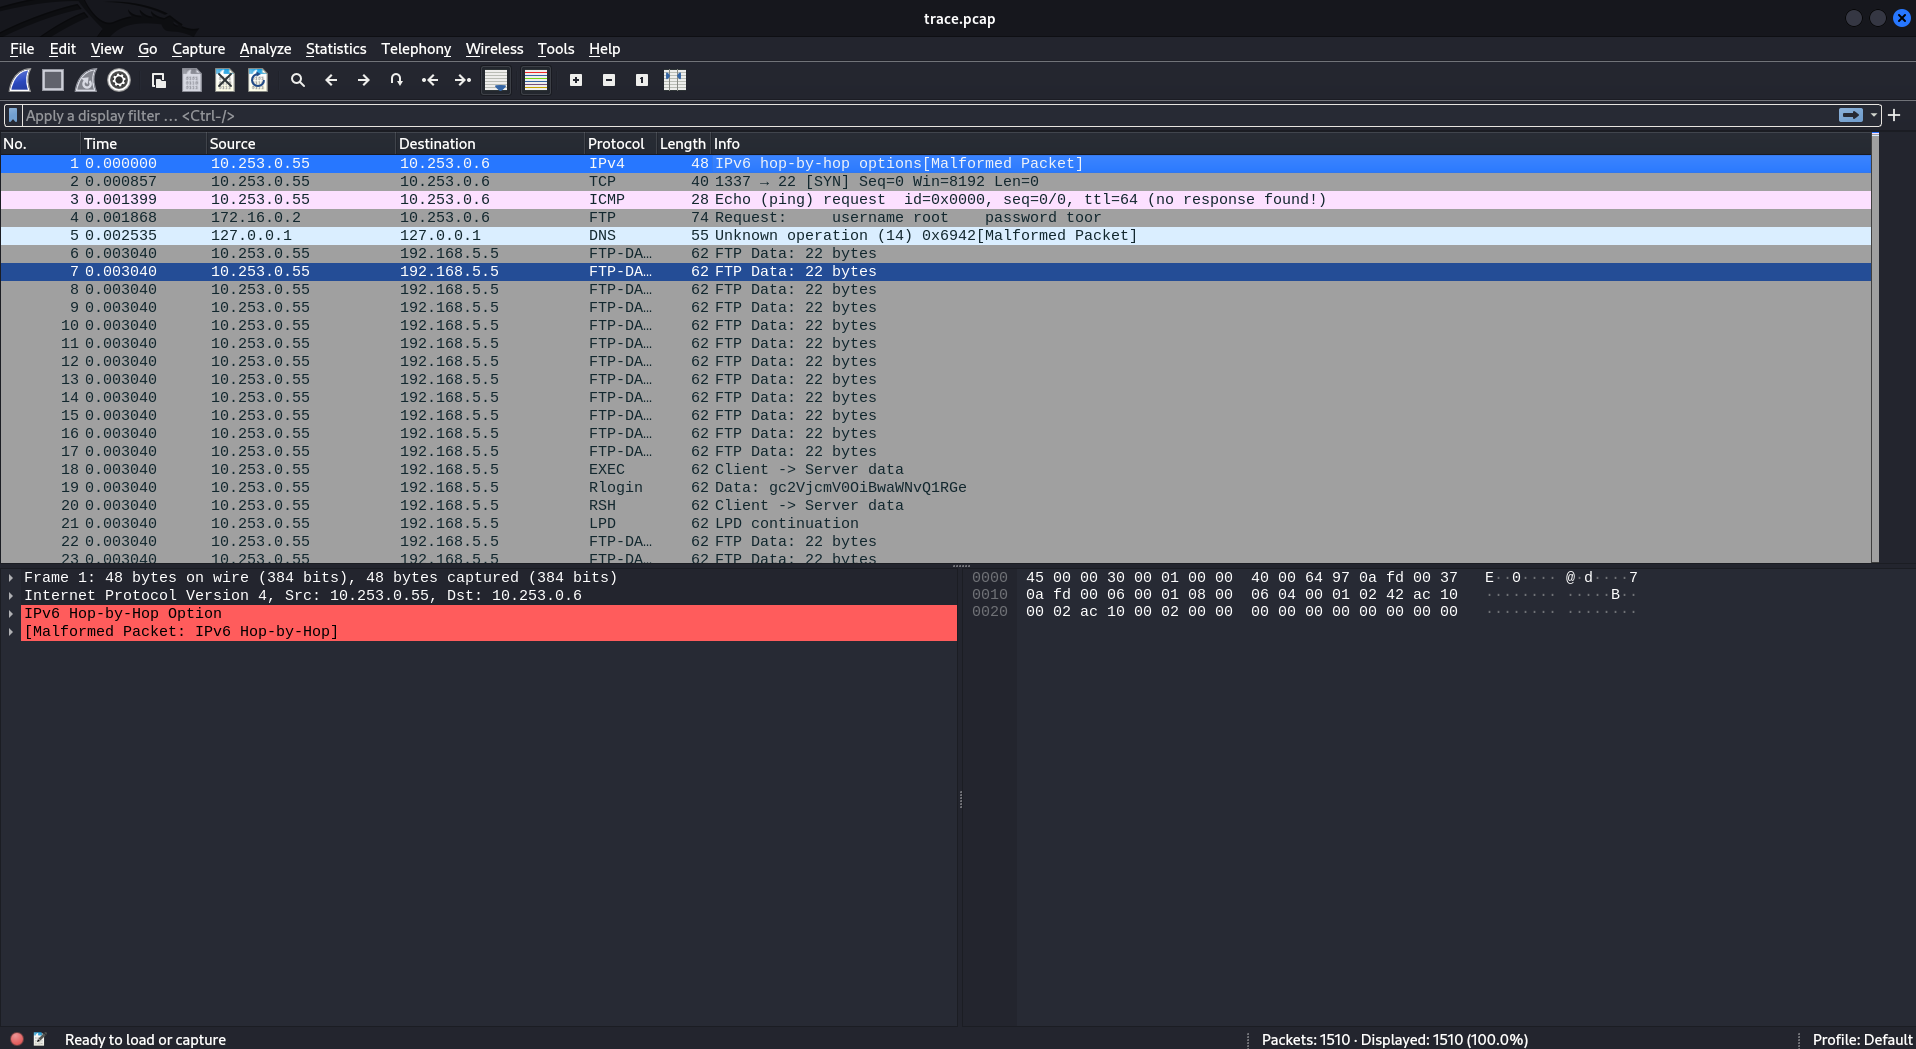Click the resize columns icon

675,80
